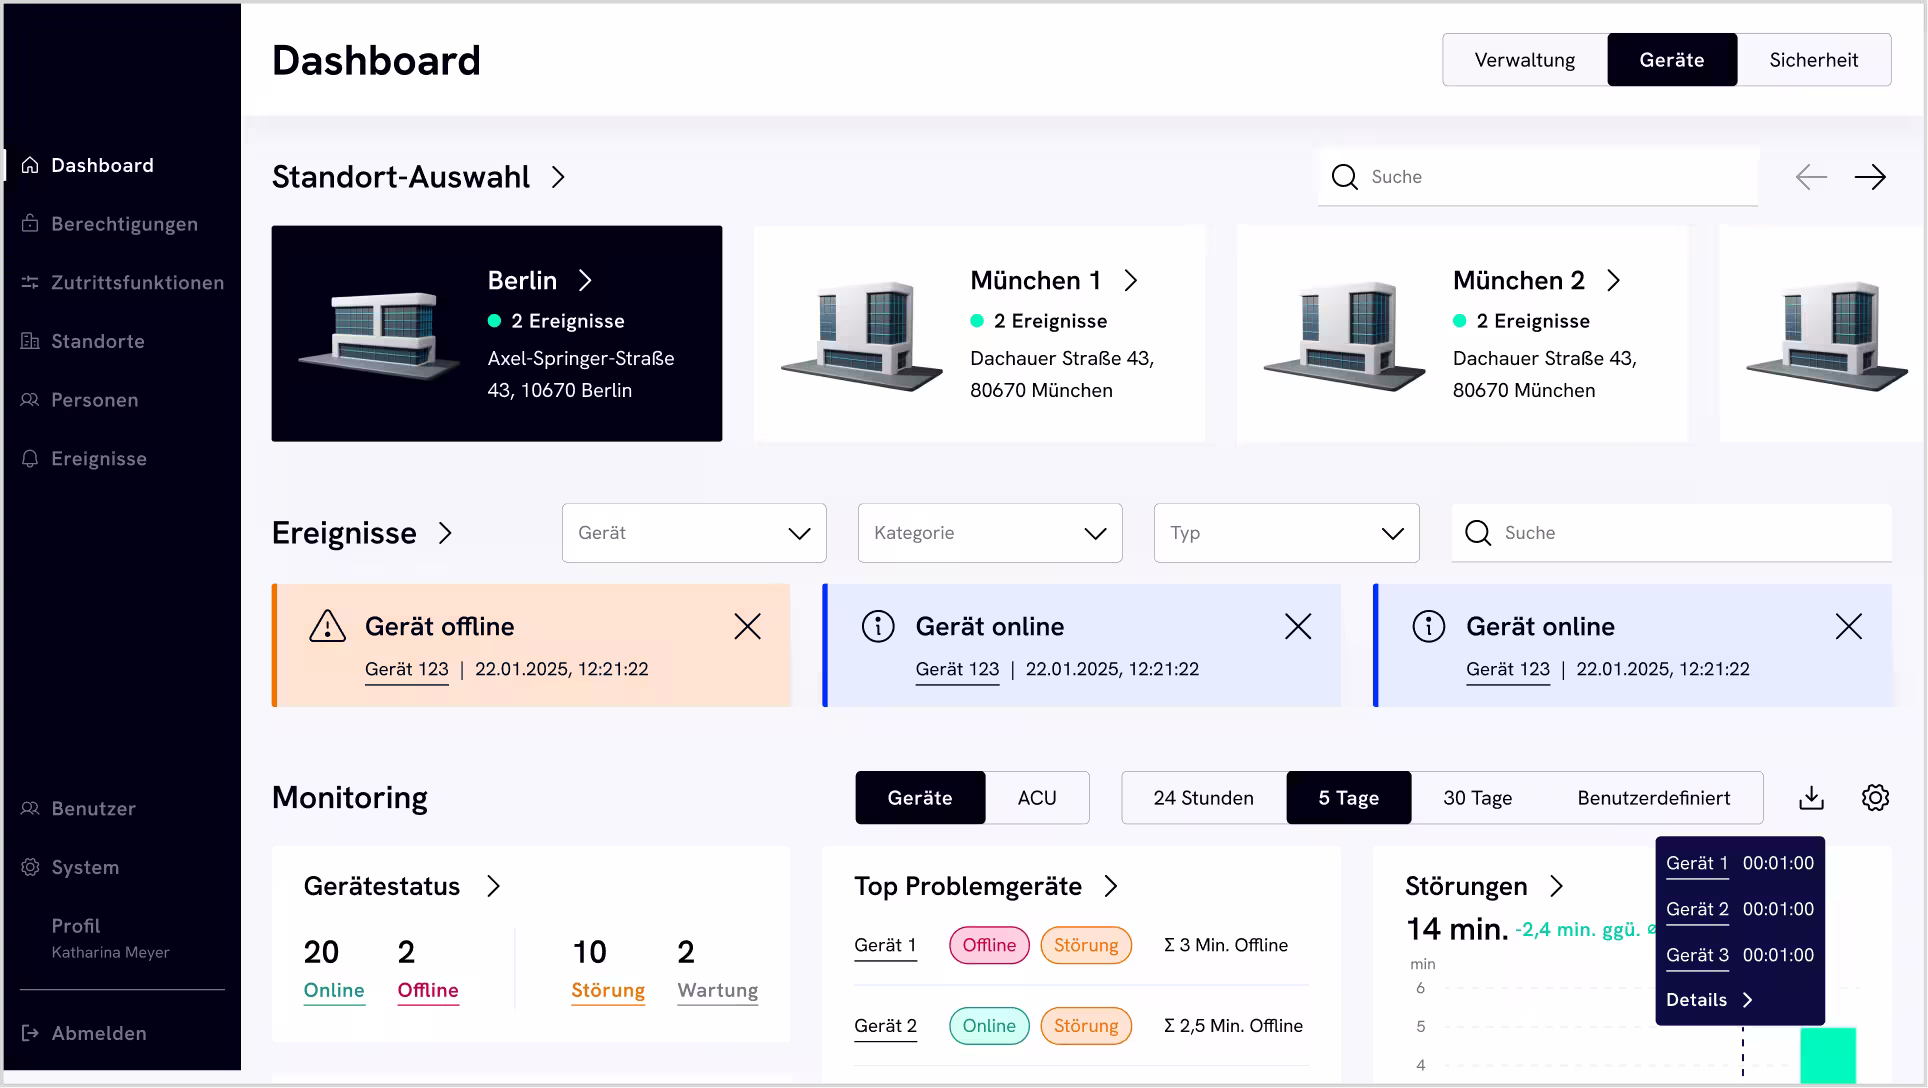This screenshot has width=1928, height=1088.
Task: Open München 1 location chevron
Action: (1131, 281)
